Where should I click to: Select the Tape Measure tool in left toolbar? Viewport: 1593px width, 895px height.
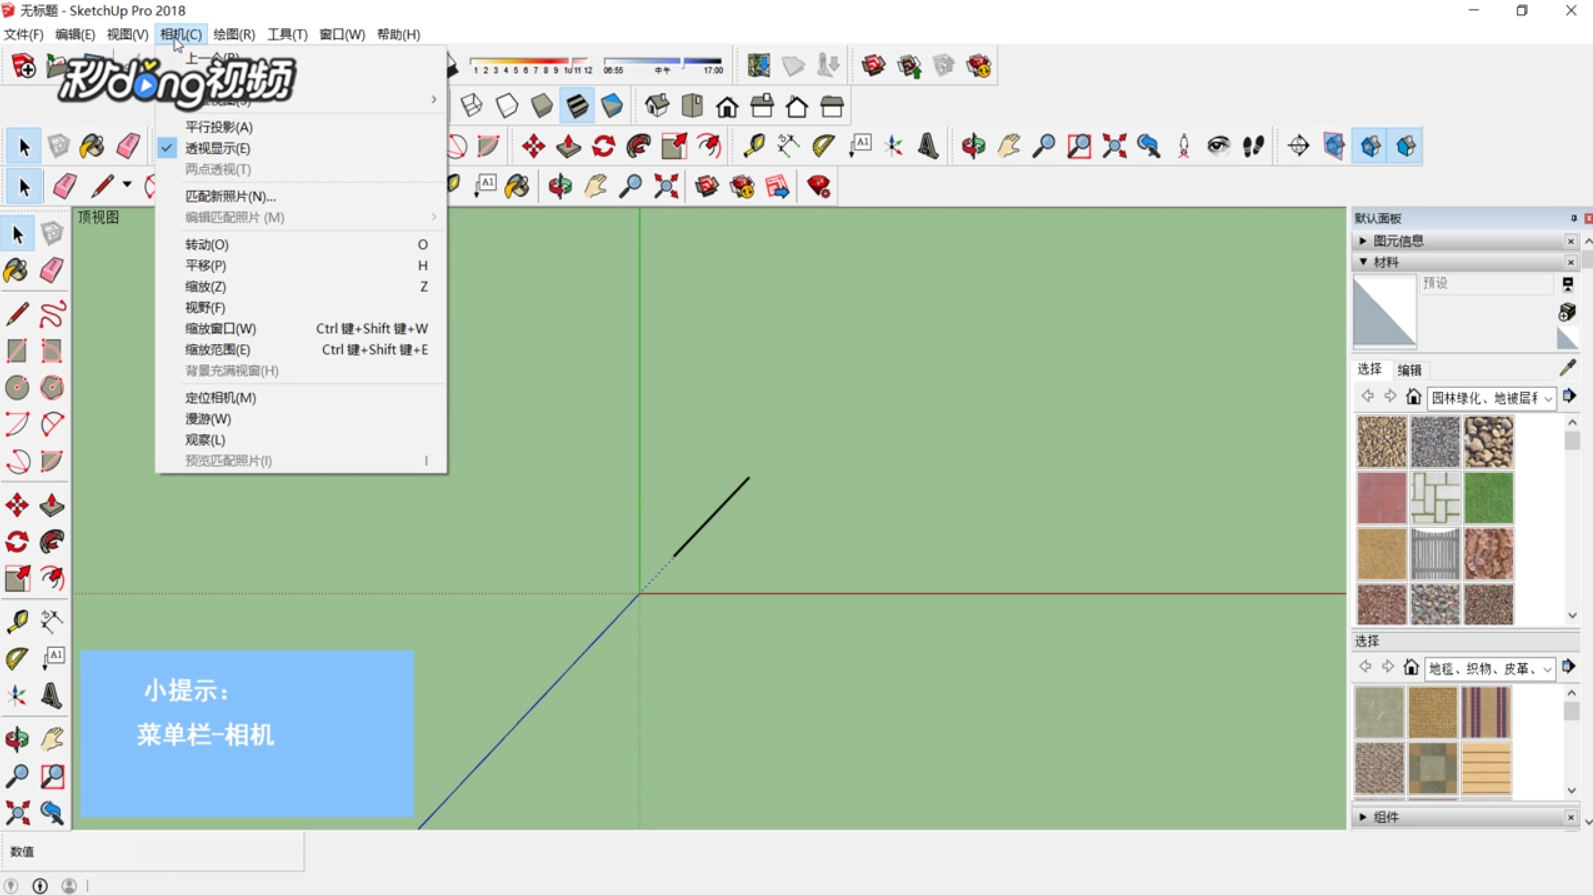coord(17,621)
